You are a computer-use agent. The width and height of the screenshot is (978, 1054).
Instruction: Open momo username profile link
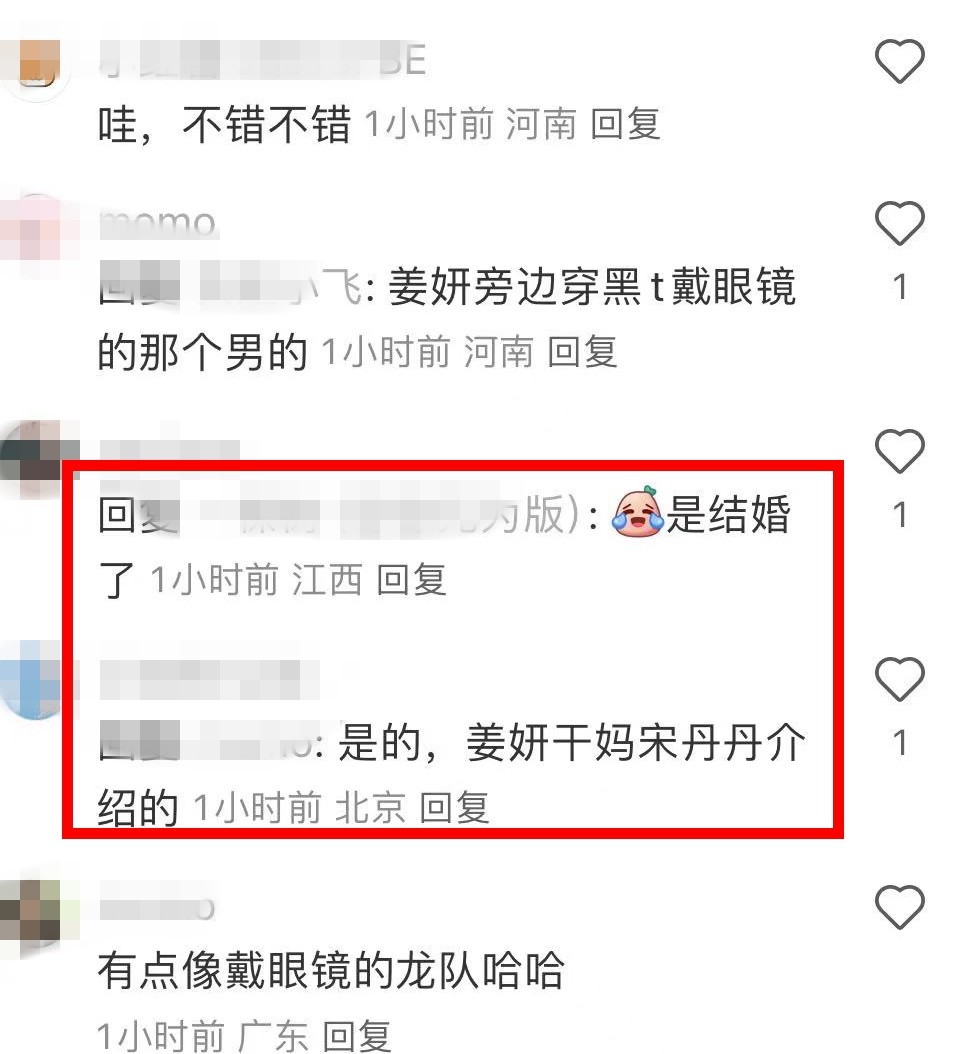pos(159,223)
